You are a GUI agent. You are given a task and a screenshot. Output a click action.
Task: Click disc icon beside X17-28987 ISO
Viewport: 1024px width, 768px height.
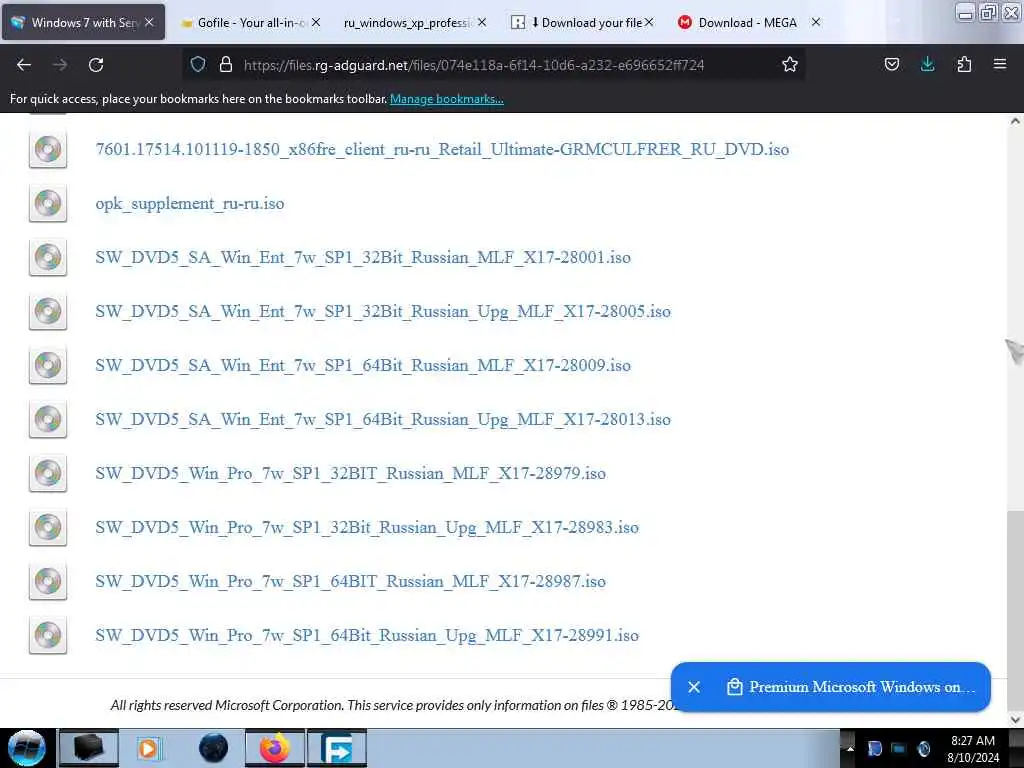click(48, 581)
